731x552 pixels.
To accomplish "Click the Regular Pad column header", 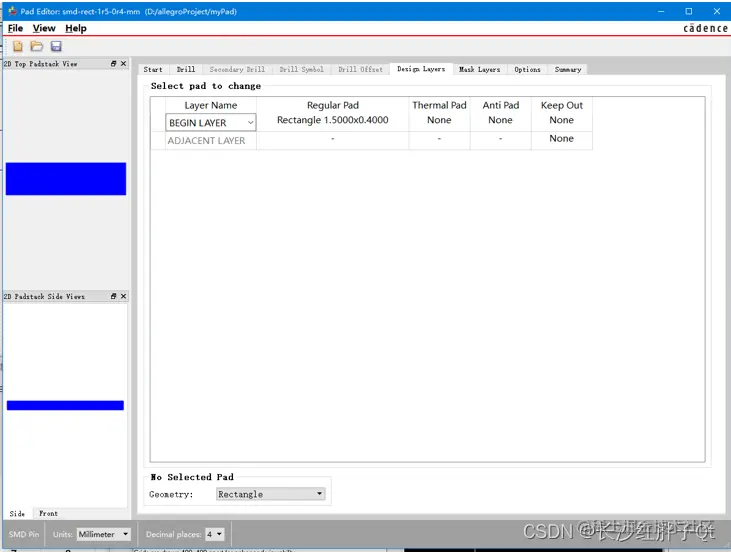I will click(332, 105).
